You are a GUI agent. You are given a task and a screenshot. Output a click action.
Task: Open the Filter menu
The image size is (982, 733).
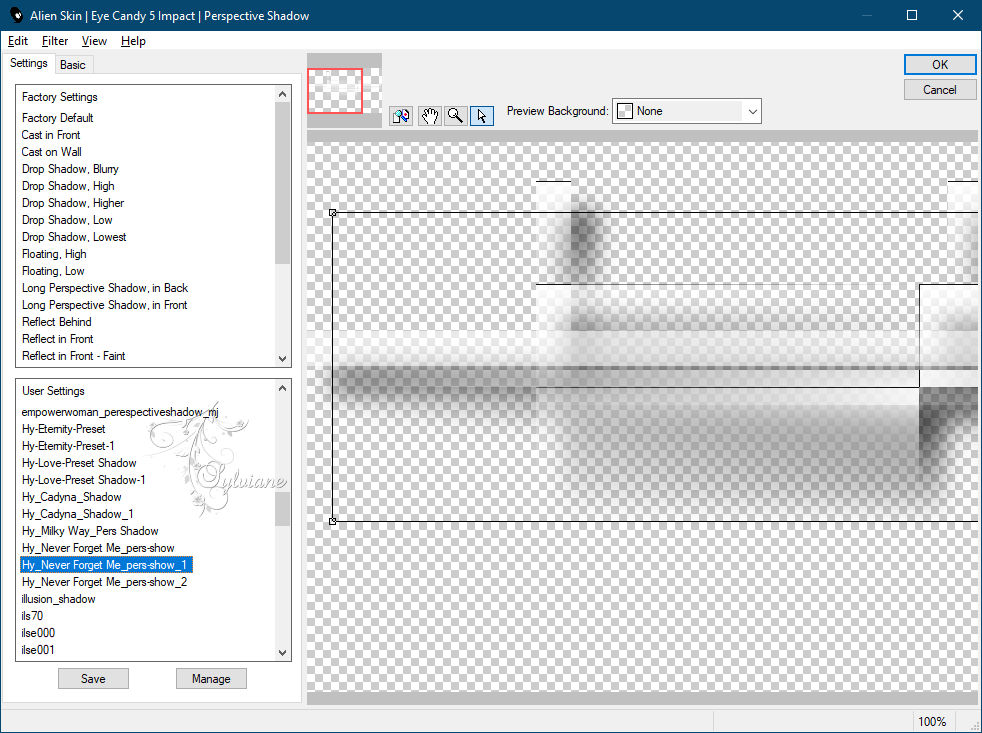54,41
